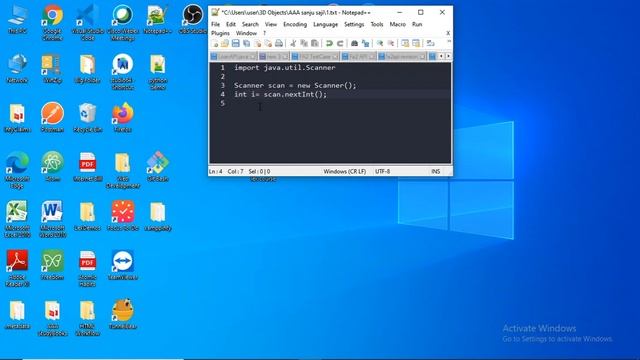Image resolution: width=640 pixels, height=360 pixels.
Task: Click the 'Scanner scan = new Scanner();' line
Action: (295, 86)
